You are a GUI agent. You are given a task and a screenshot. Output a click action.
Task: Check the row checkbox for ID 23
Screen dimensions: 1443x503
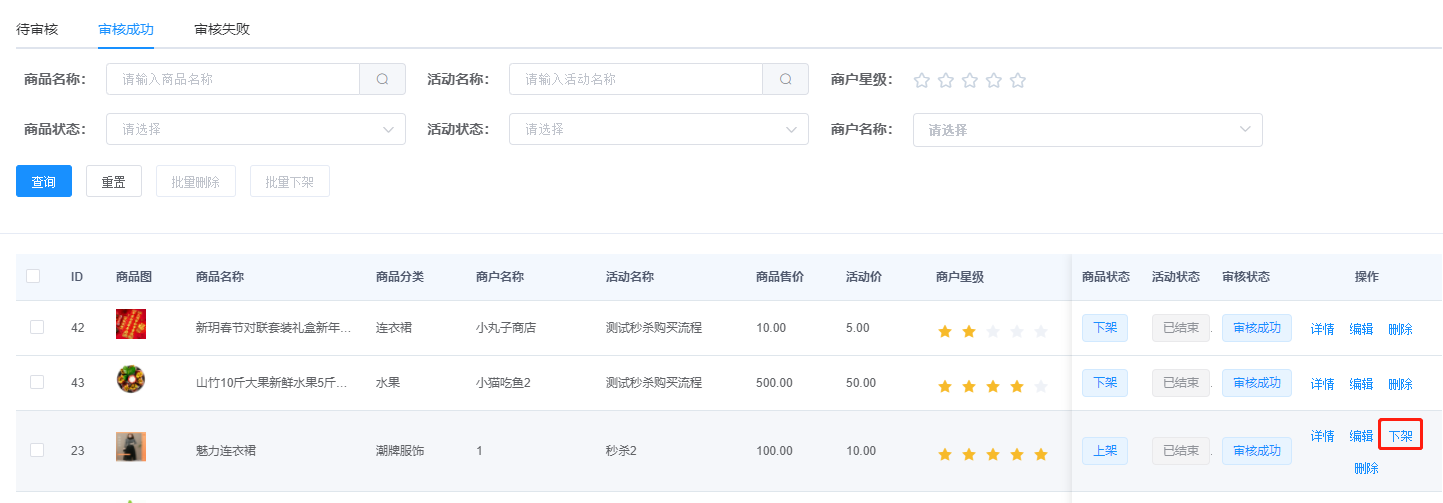(x=37, y=450)
